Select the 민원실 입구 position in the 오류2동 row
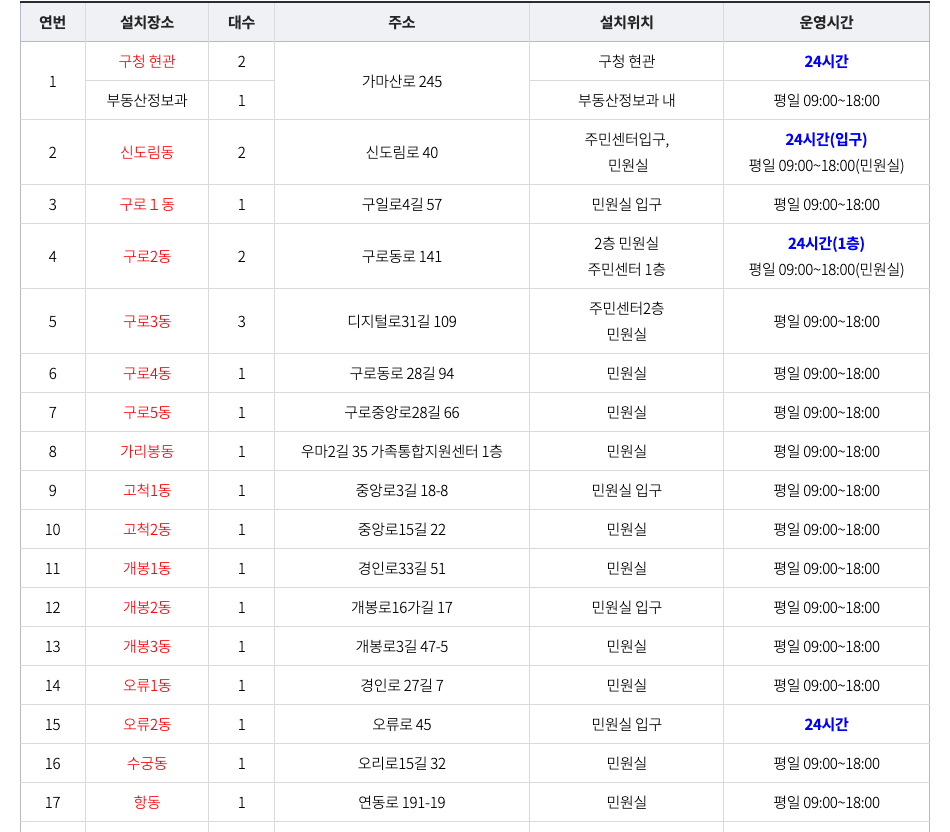 click(626, 724)
